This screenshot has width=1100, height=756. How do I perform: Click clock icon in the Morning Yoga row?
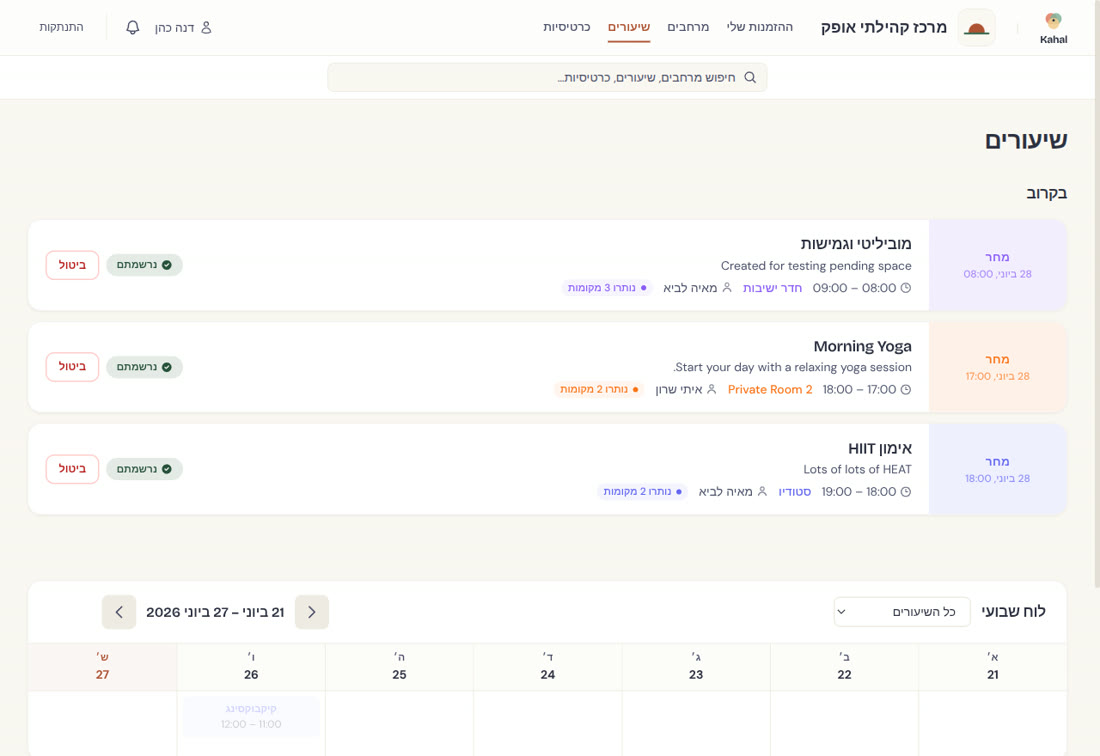point(906,389)
